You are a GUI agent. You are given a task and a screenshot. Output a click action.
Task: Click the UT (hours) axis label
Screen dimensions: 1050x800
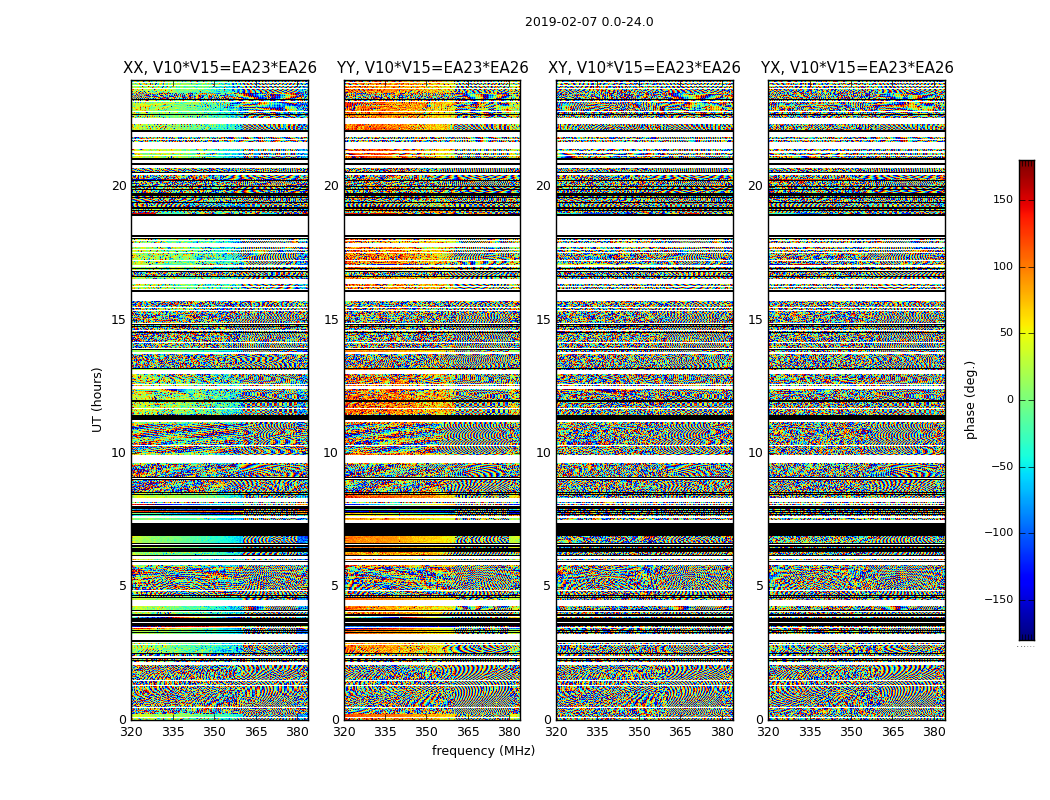(97, 400)
